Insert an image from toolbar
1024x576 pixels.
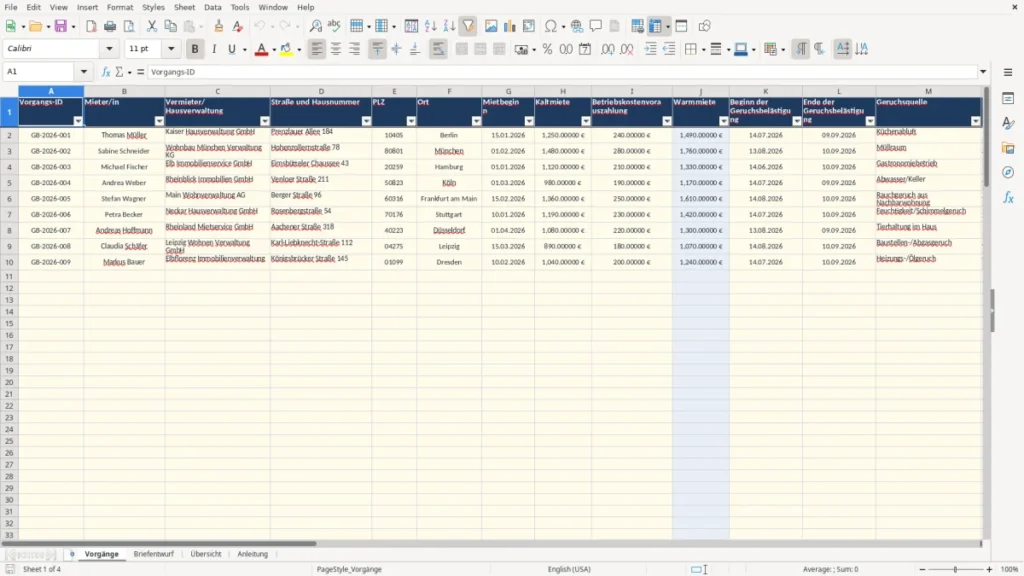[x=491, y=26]
